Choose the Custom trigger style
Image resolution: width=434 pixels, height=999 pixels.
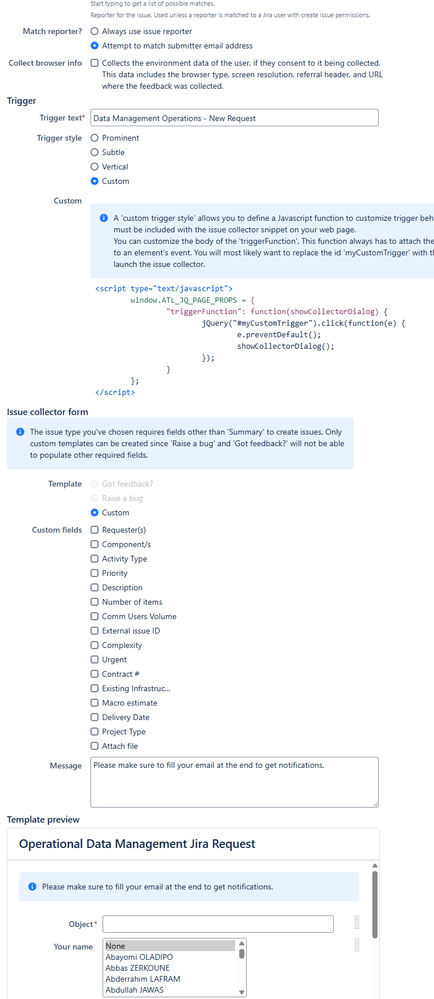pyautogui.click(x=95, y=181)
